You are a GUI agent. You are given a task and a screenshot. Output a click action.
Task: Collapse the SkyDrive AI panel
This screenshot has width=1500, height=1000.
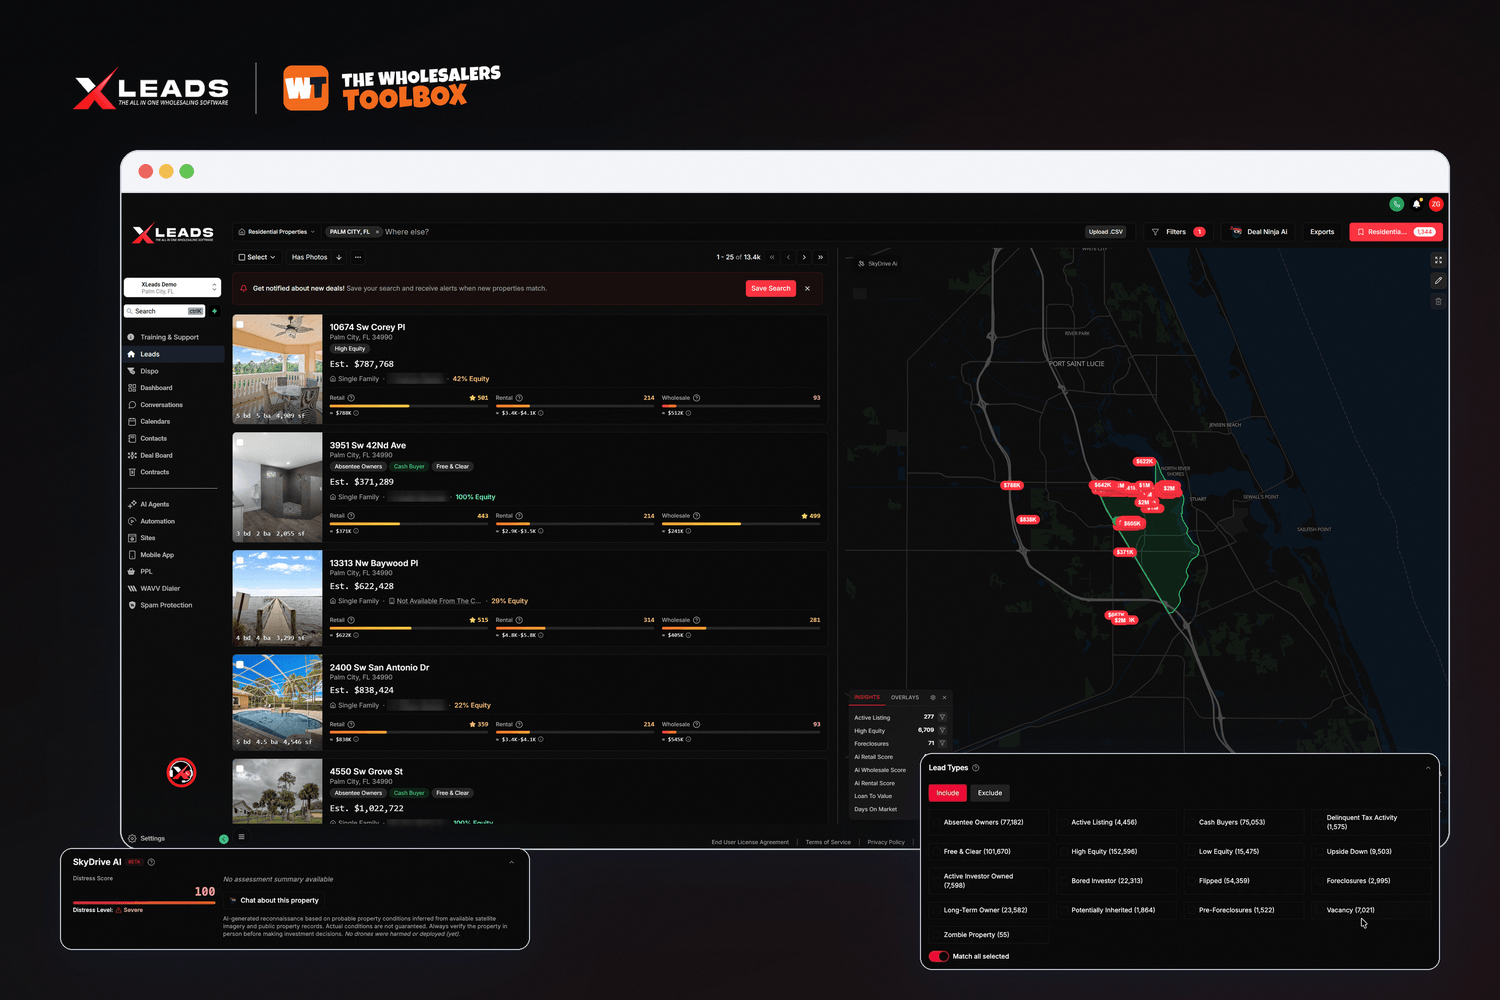(511, 863)
